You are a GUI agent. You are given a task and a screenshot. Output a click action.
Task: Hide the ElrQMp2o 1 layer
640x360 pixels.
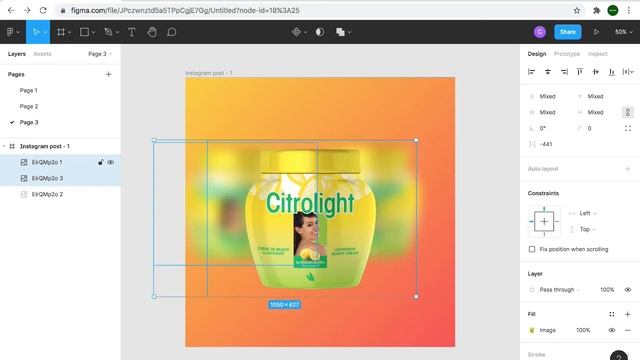[x=111, y=162]
